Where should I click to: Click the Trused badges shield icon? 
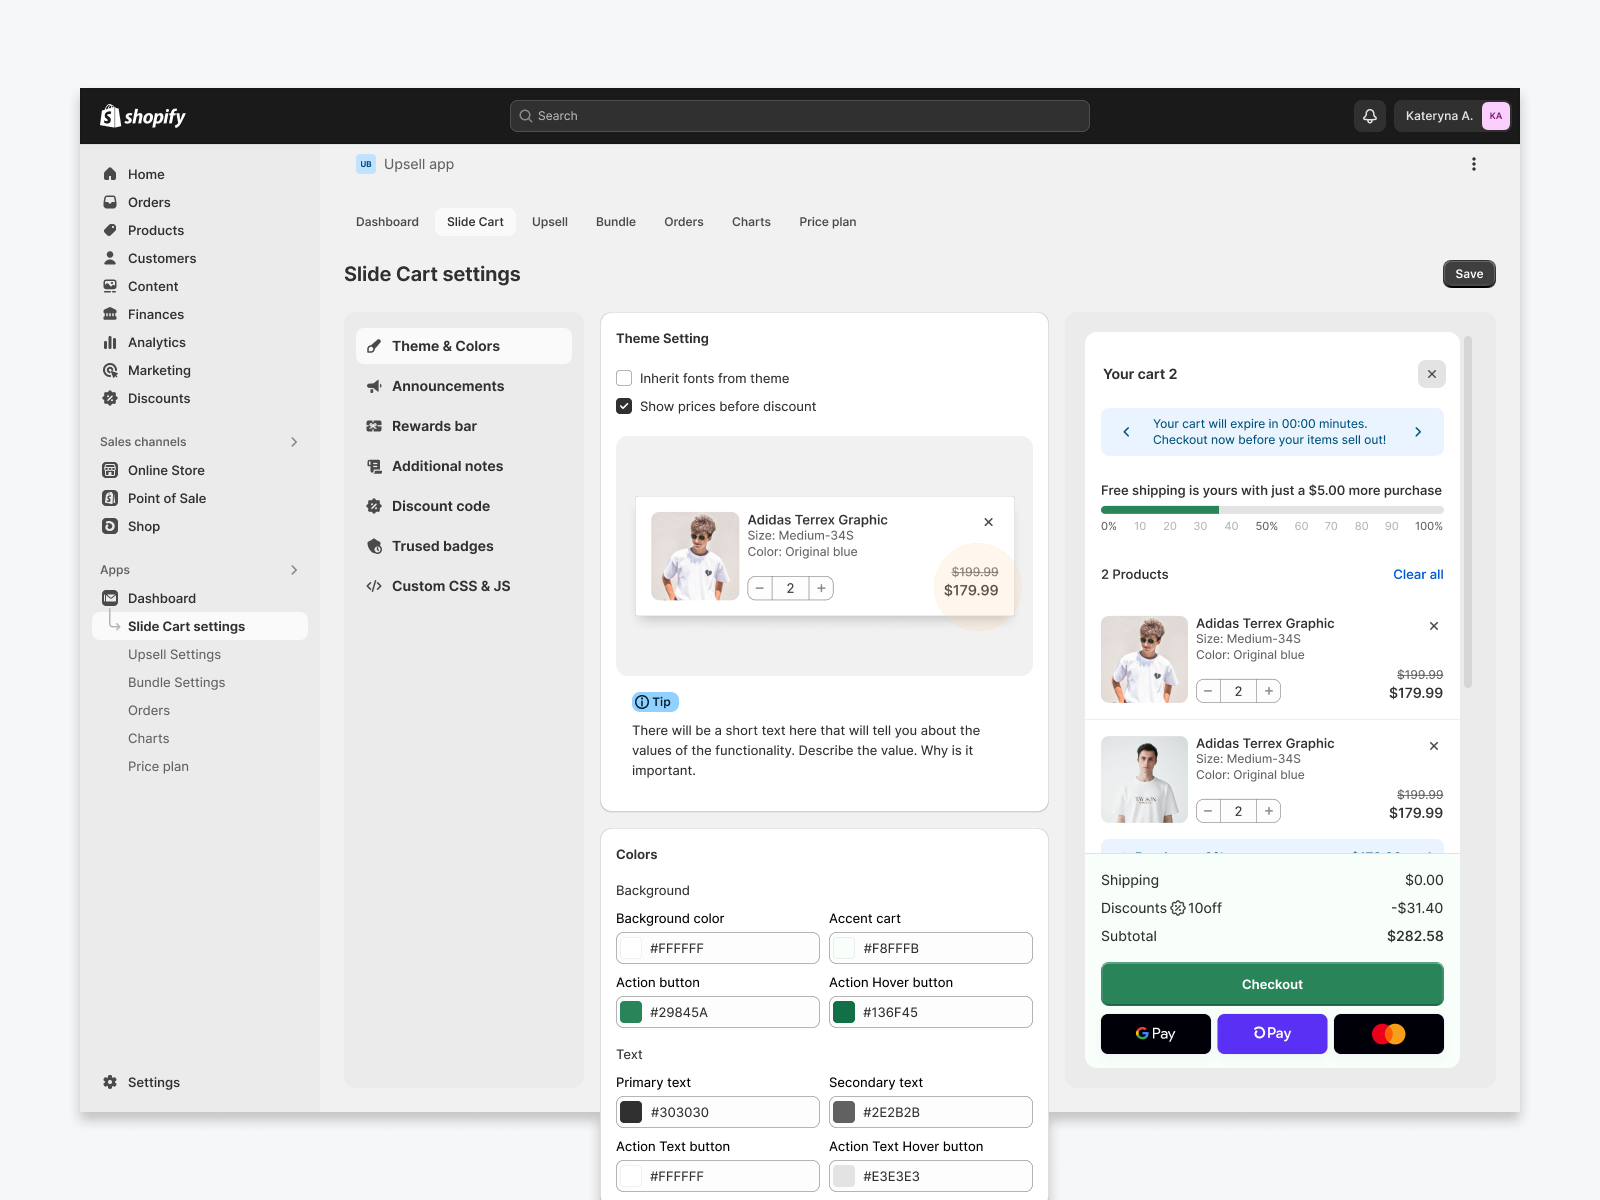point(373,546)
